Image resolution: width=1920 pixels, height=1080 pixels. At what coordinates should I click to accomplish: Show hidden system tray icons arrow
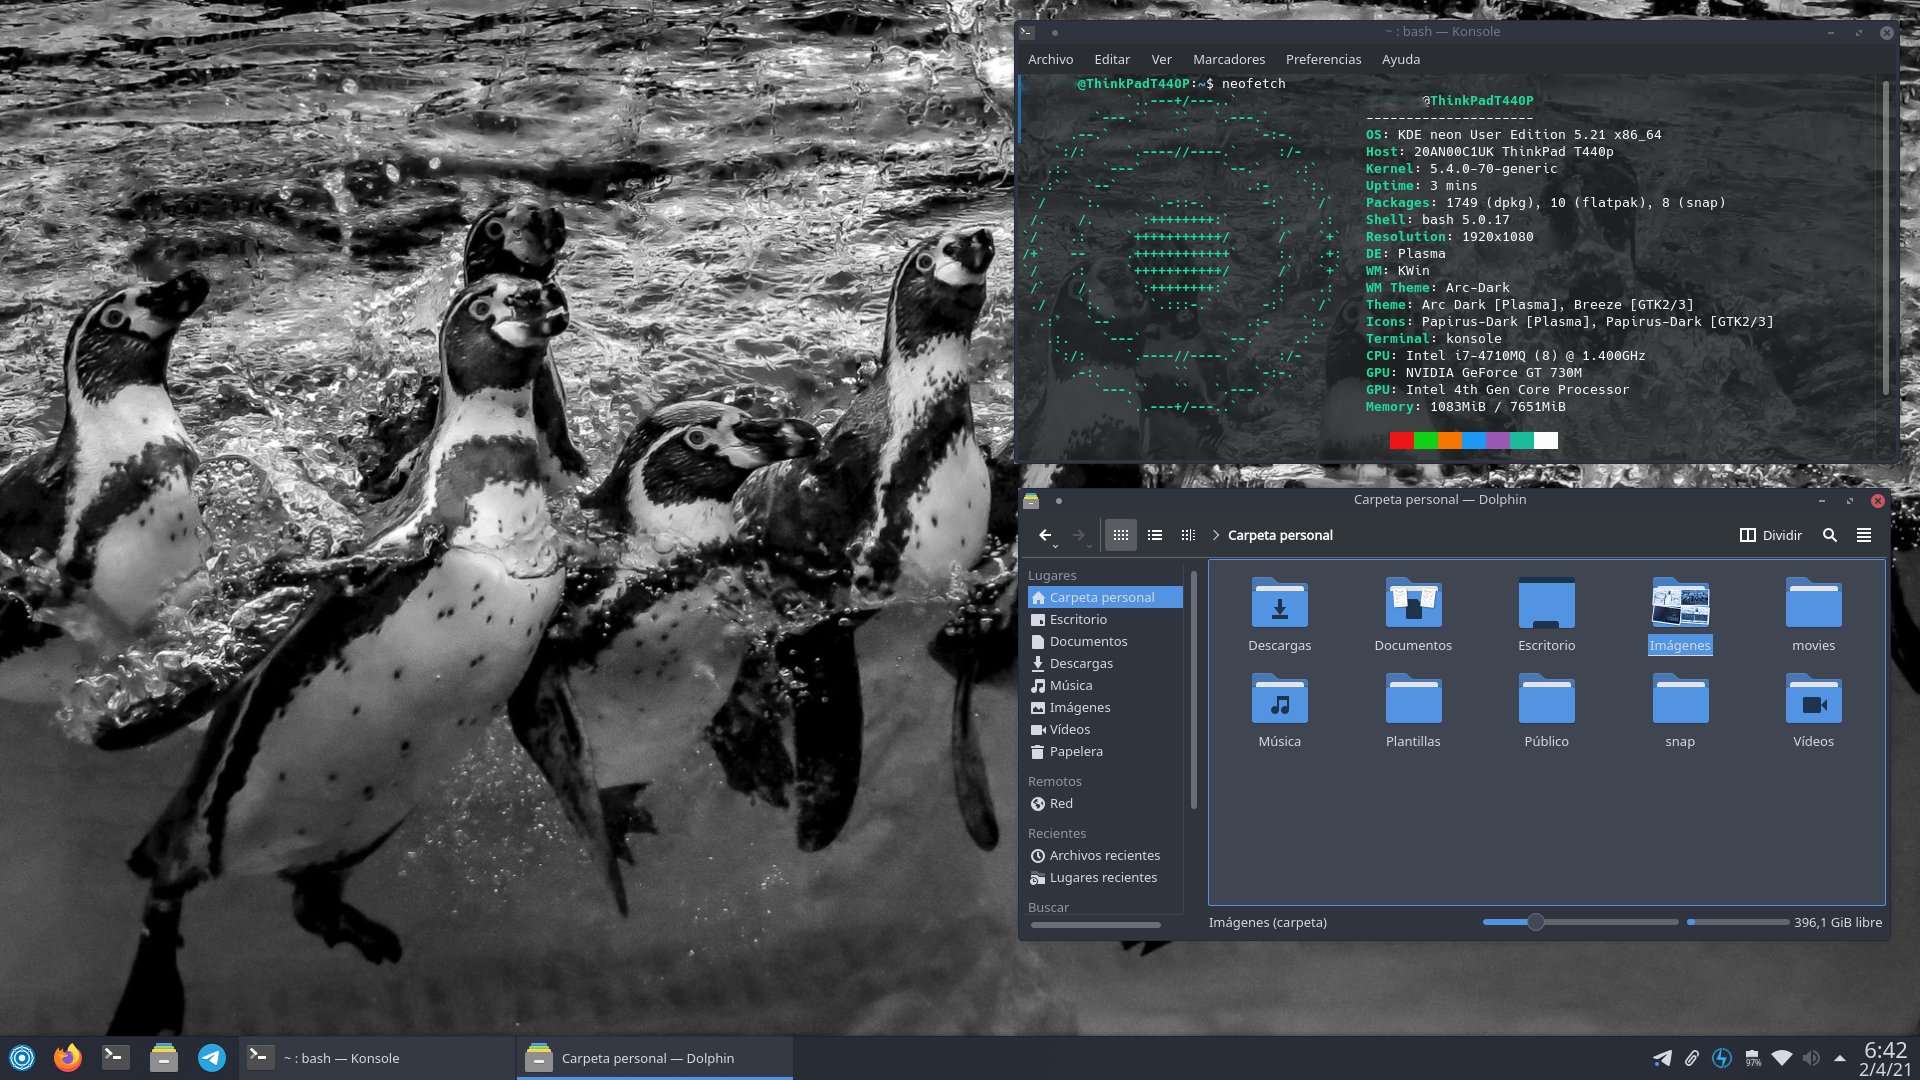(1839, 1057)
